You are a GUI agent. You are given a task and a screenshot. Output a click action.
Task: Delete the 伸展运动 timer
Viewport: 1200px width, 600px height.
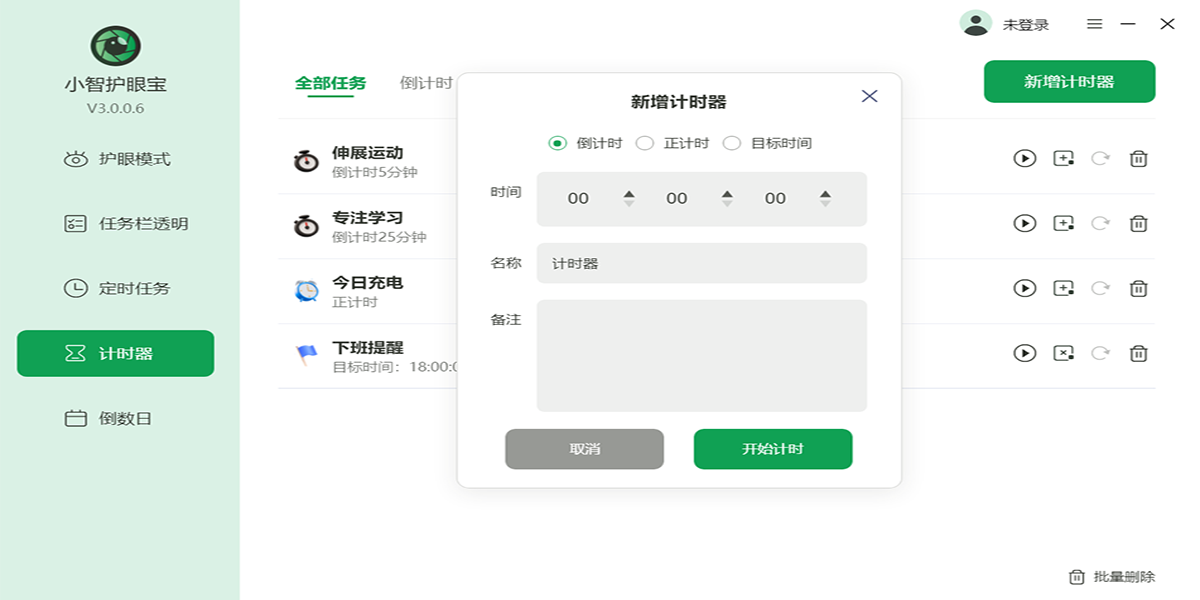(x=1138, y=158)
